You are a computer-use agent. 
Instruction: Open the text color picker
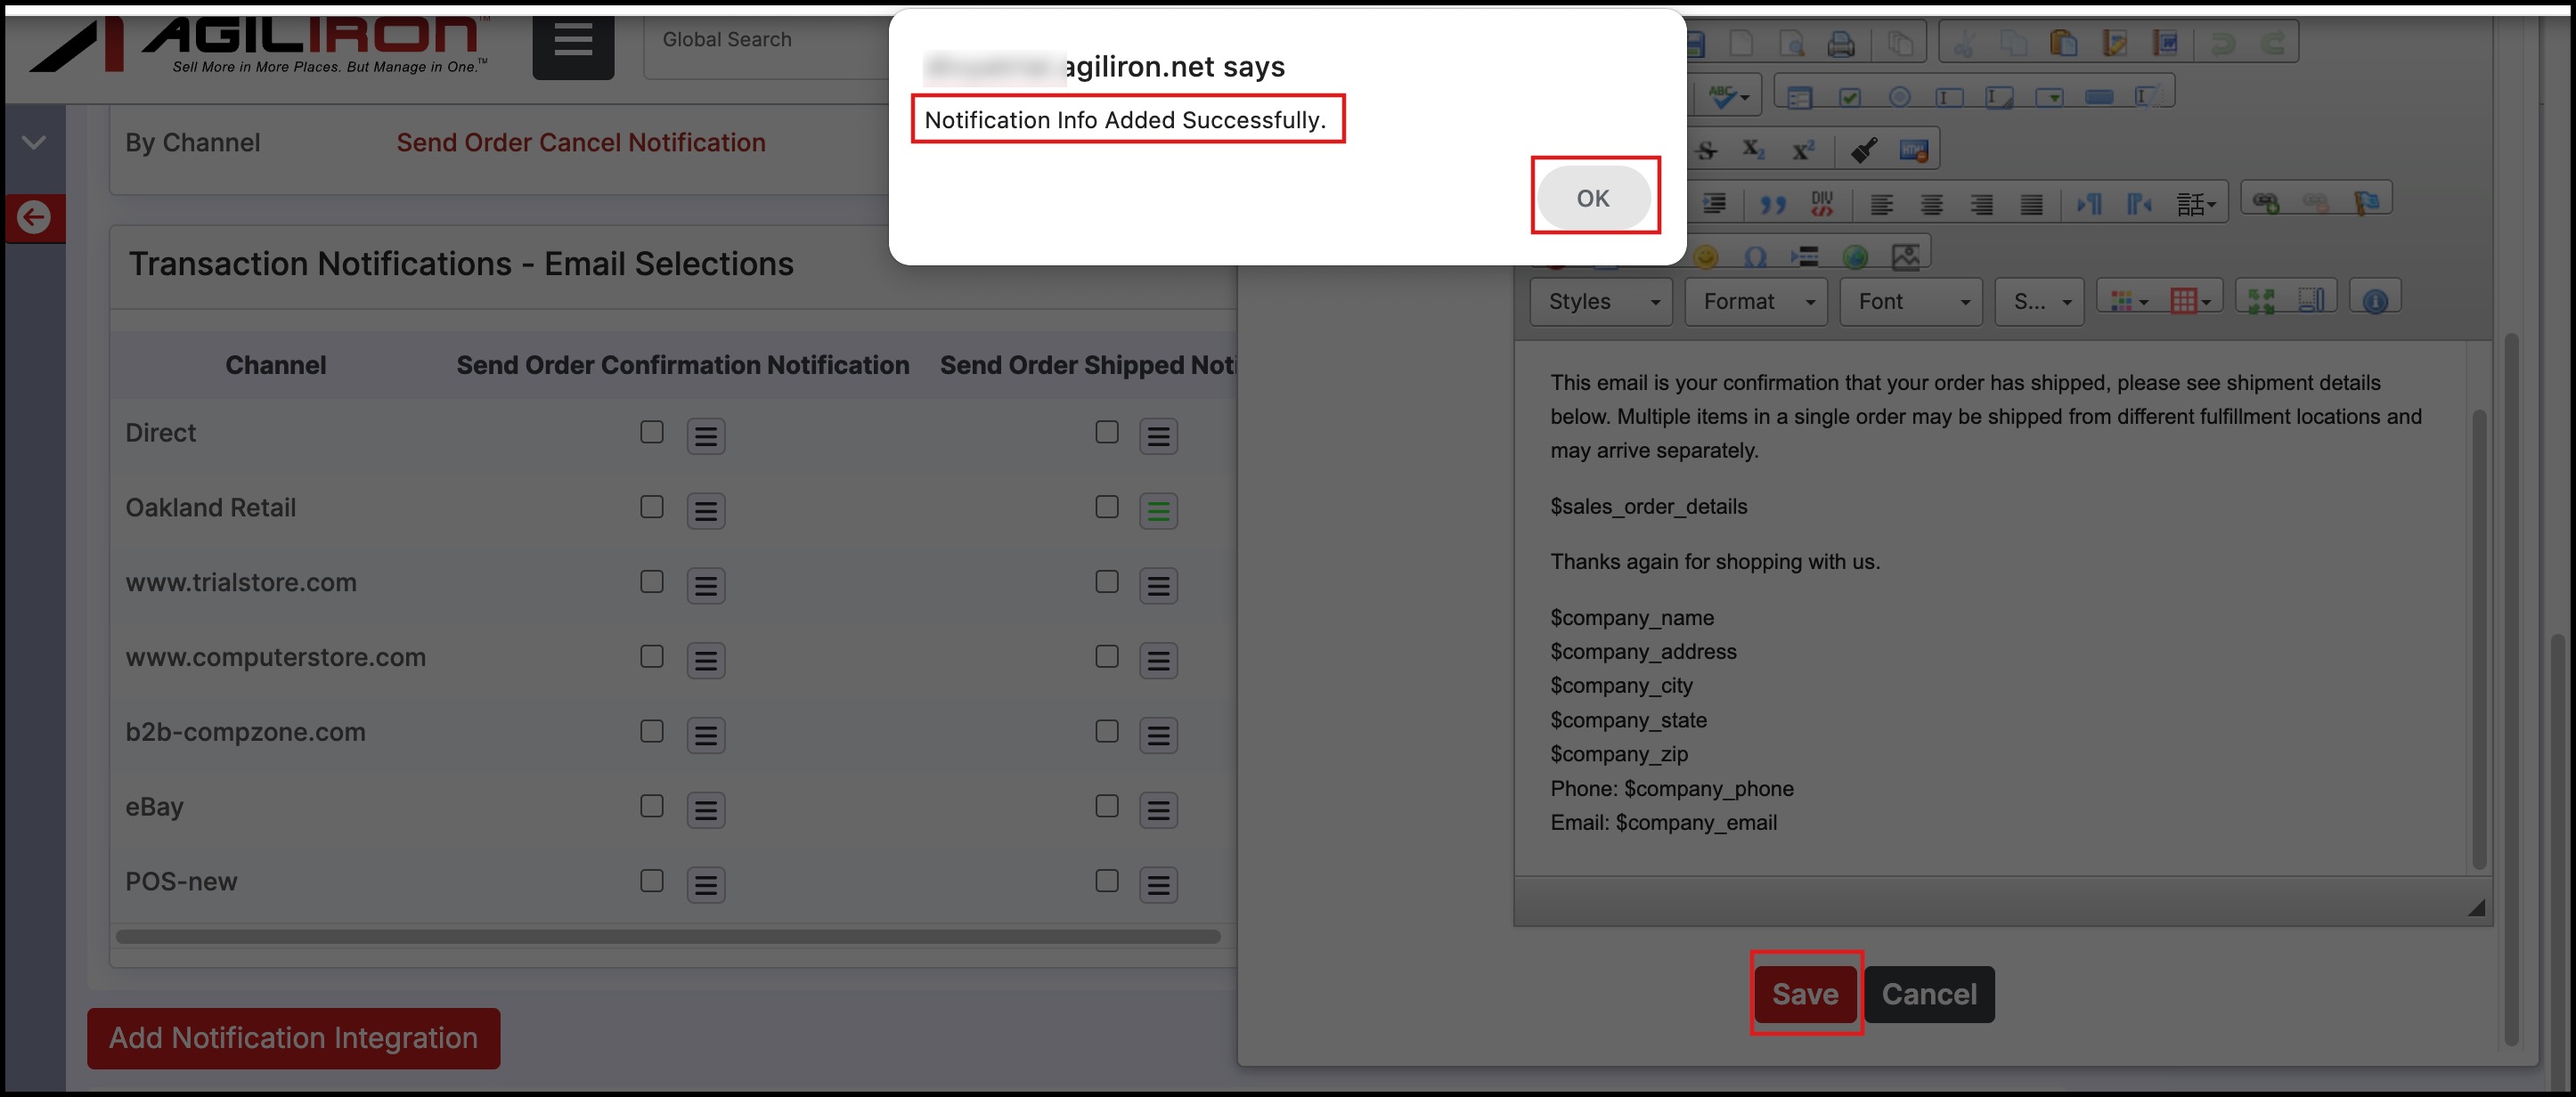(x=2128, y=301)
